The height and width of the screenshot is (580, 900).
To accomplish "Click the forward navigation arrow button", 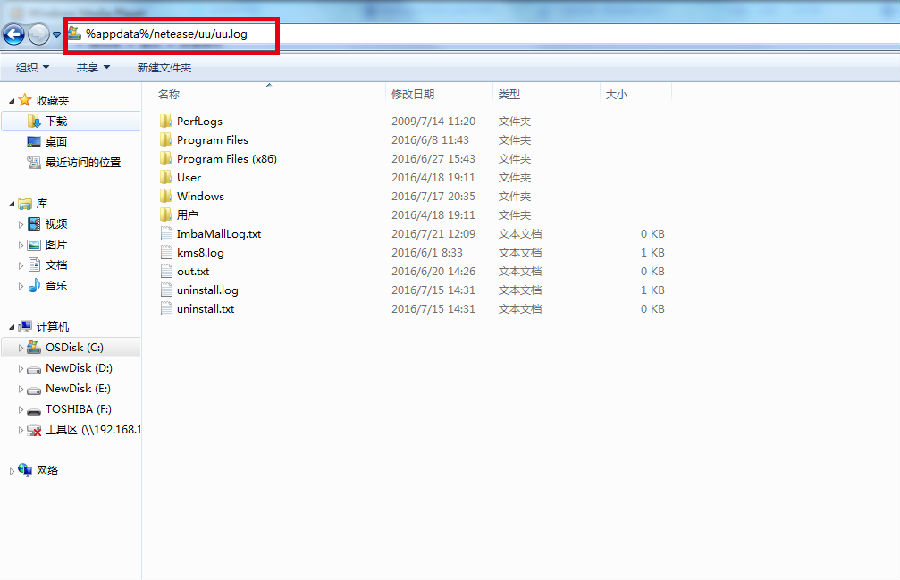I will coord(38,35).
